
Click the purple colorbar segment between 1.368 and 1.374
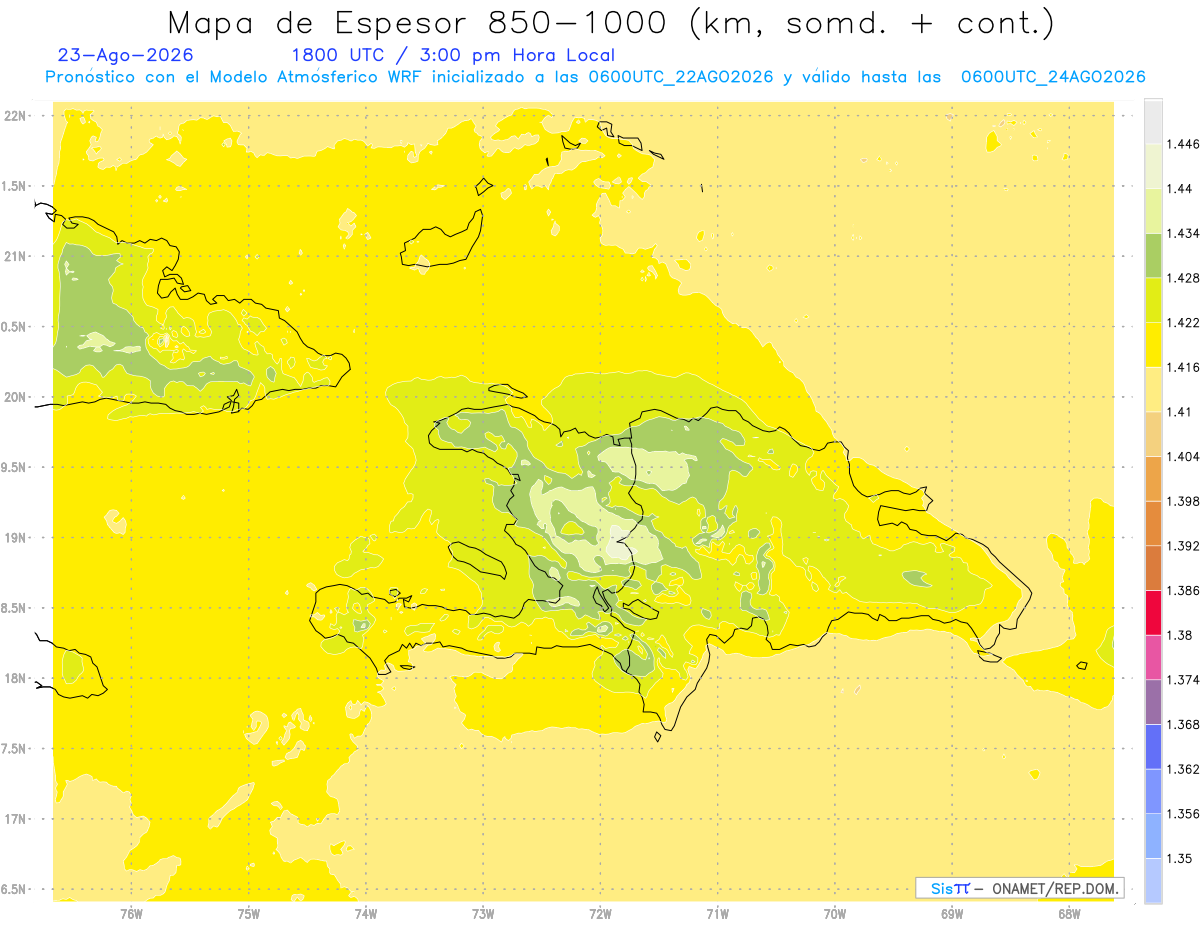[1153, 702]
